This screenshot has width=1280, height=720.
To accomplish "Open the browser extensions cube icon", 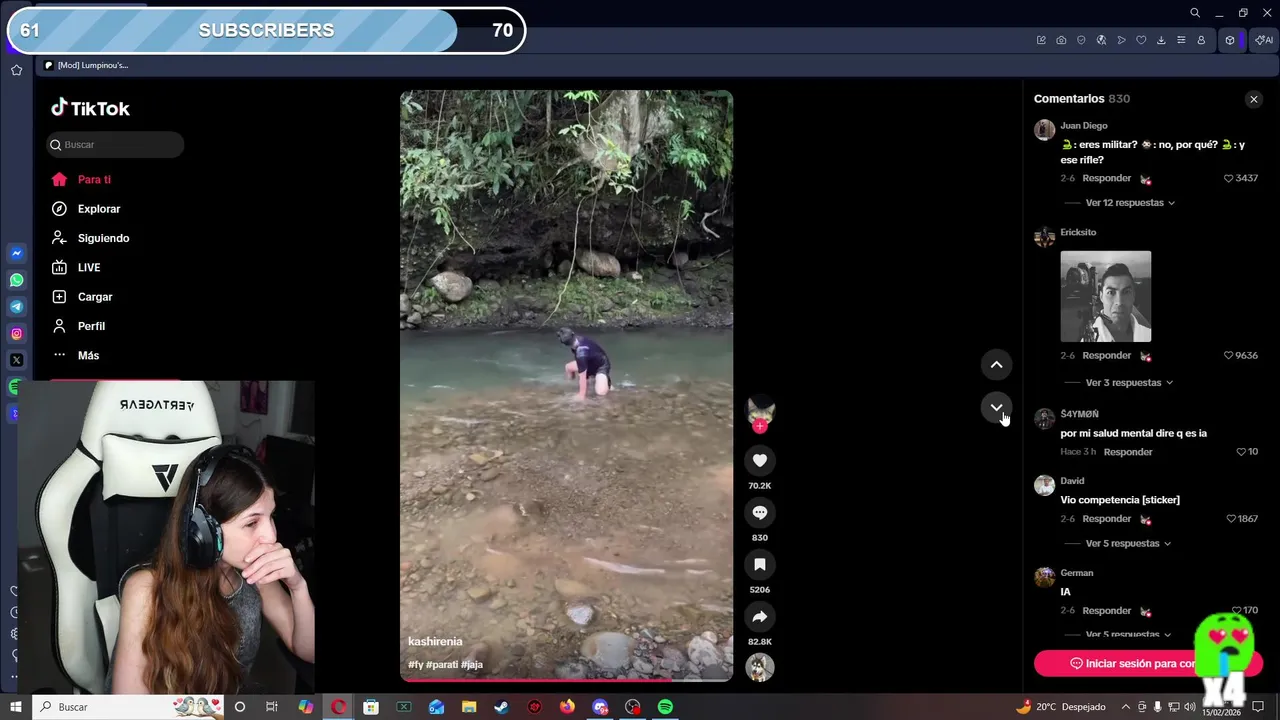I will coord(1230,40).
